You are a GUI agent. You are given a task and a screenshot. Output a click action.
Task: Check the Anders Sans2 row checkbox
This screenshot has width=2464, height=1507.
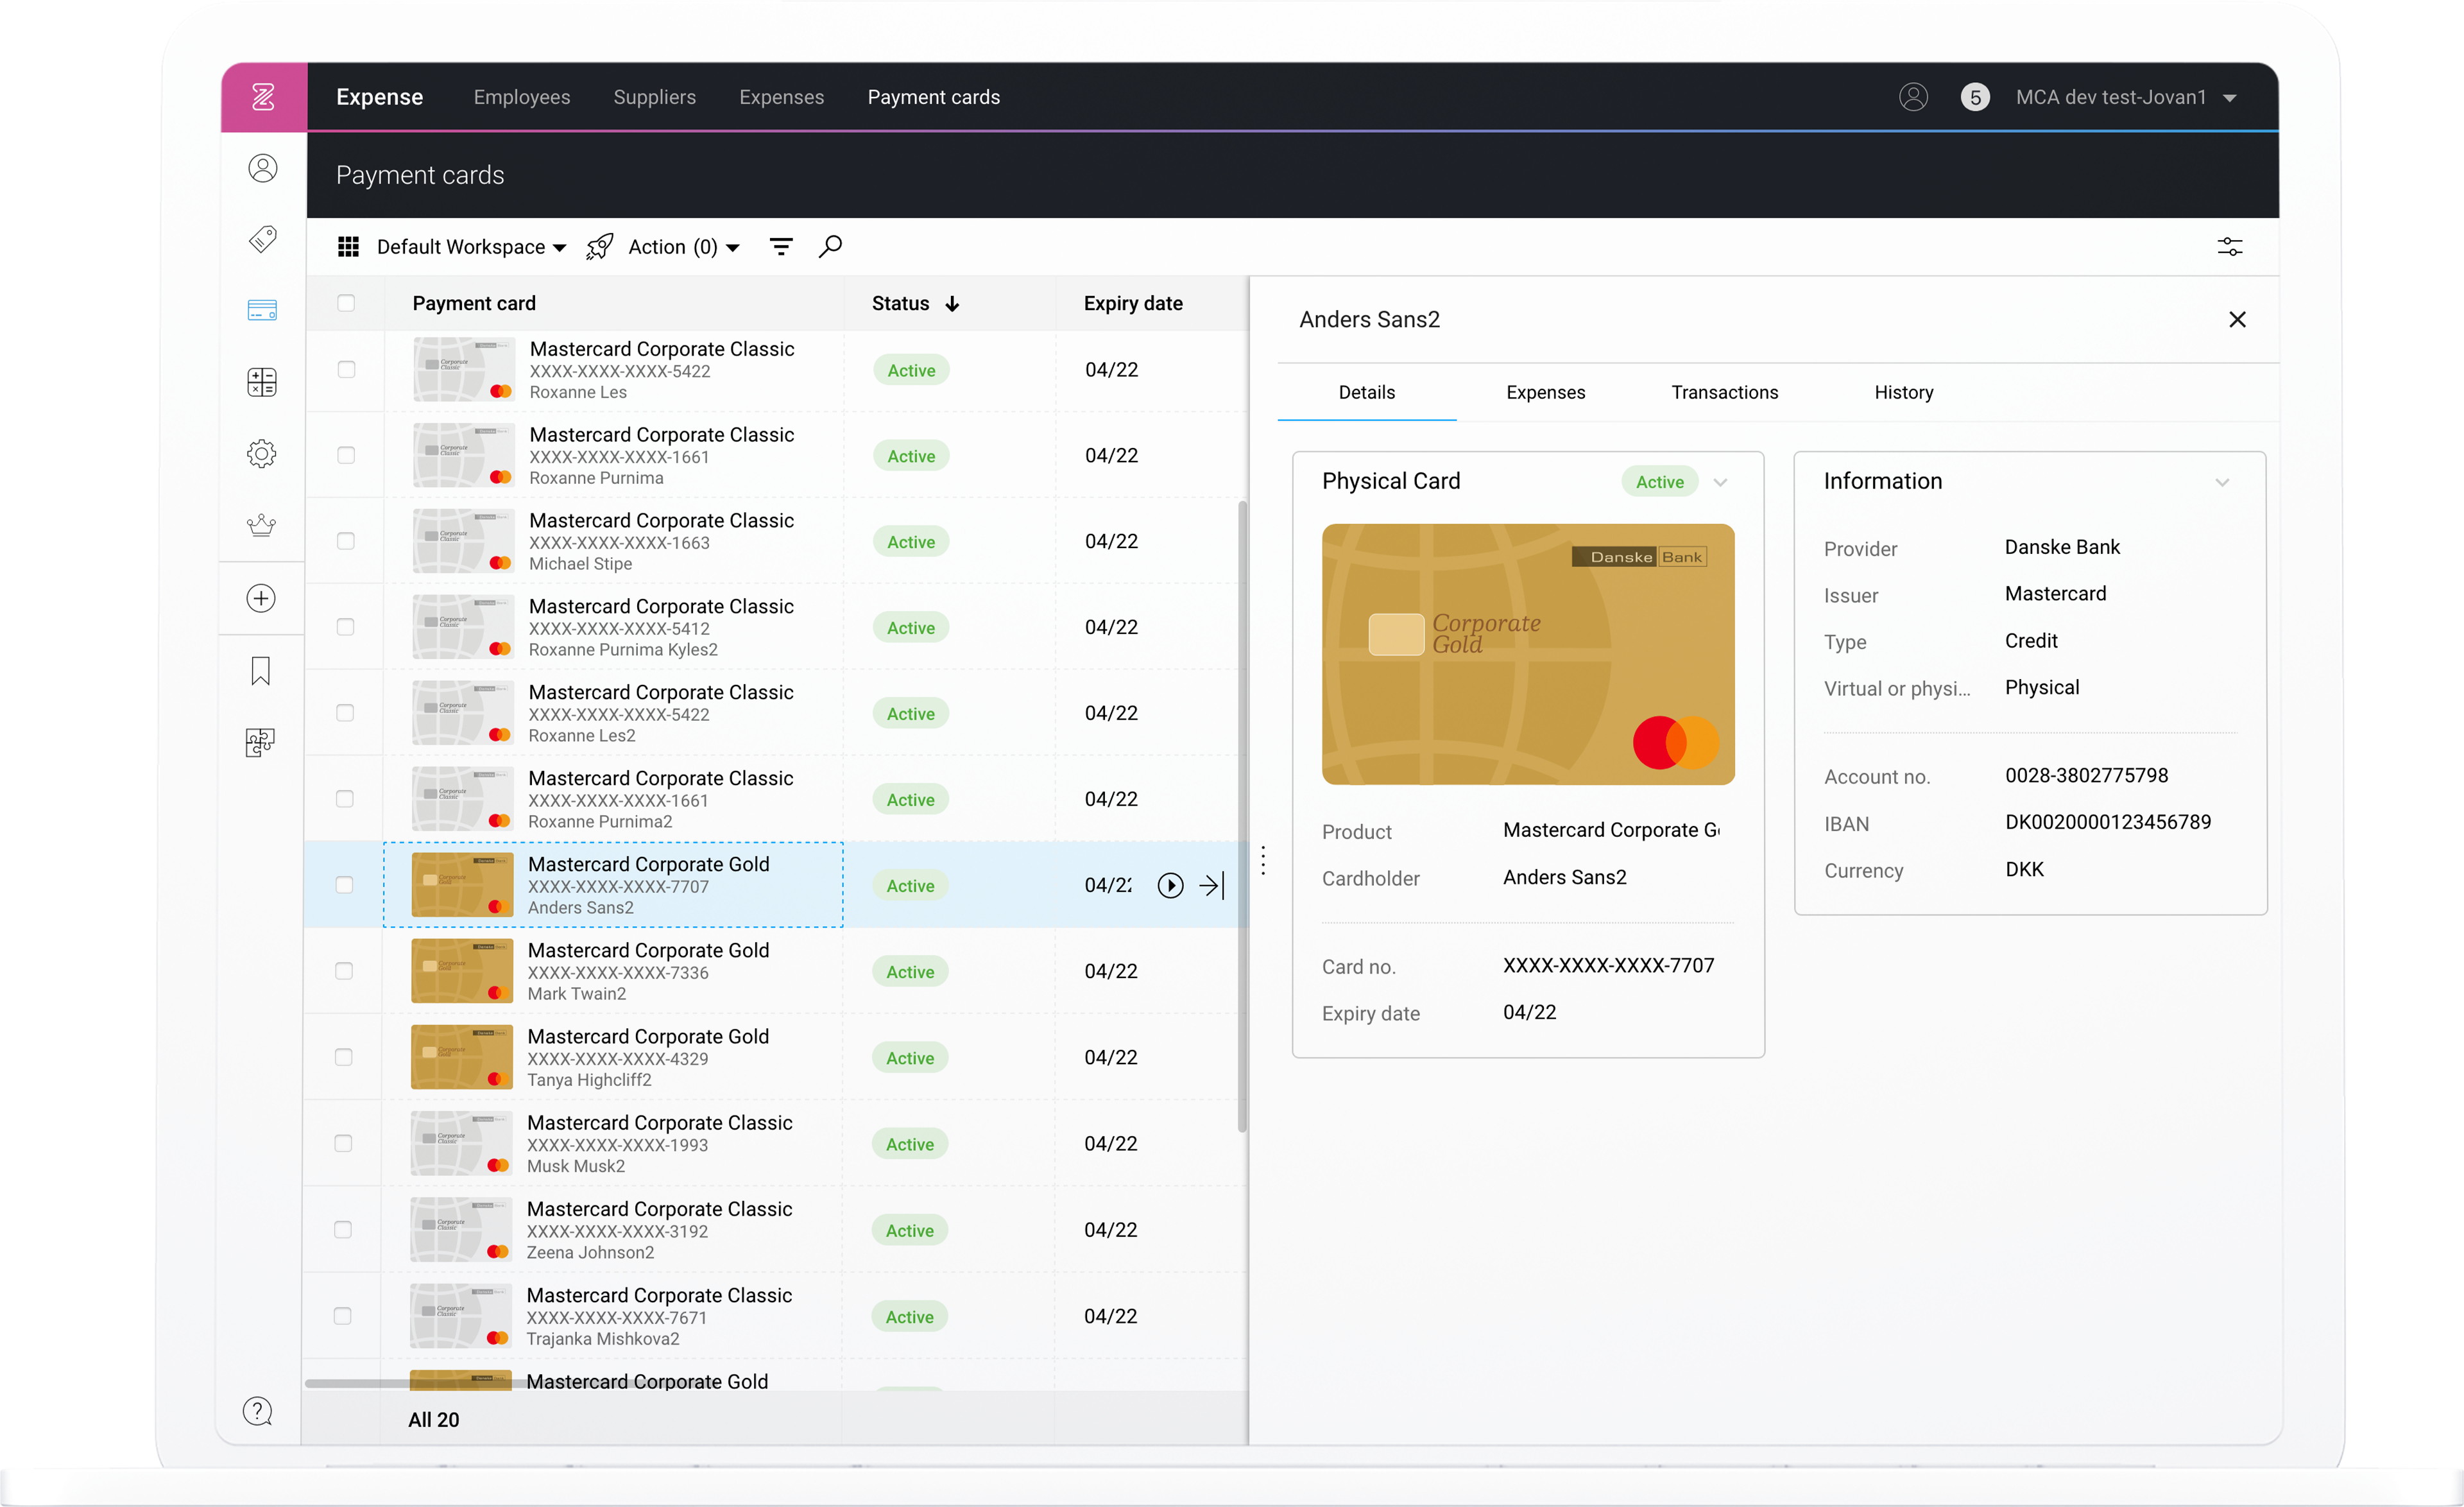[344, 885]
